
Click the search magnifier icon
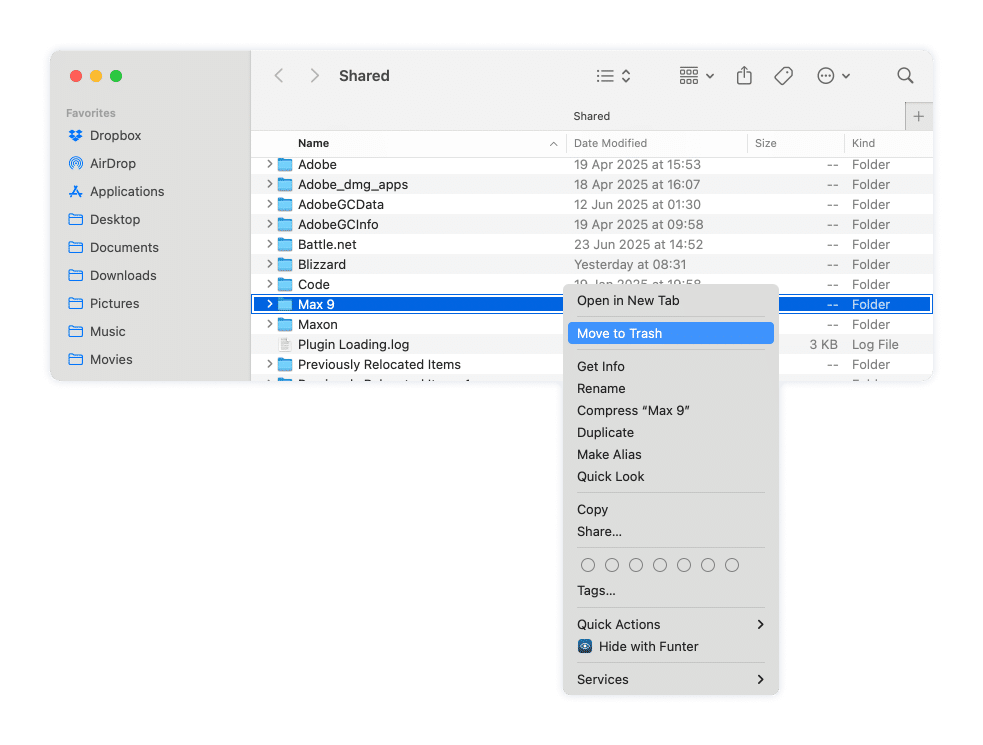pyautogui.click(x=905, y=76)
